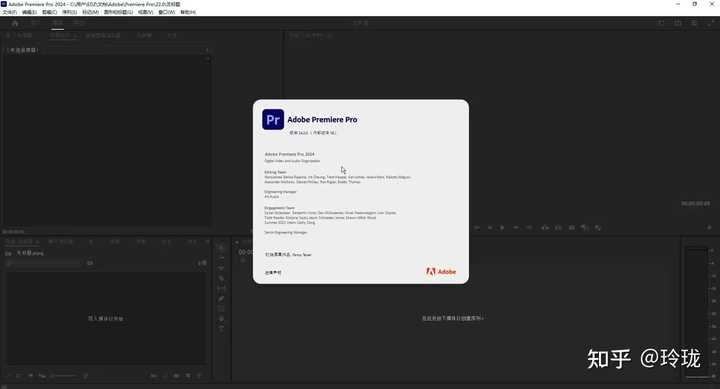Switch to the Import workspace tab
The image size is (720, 389).
35,23
